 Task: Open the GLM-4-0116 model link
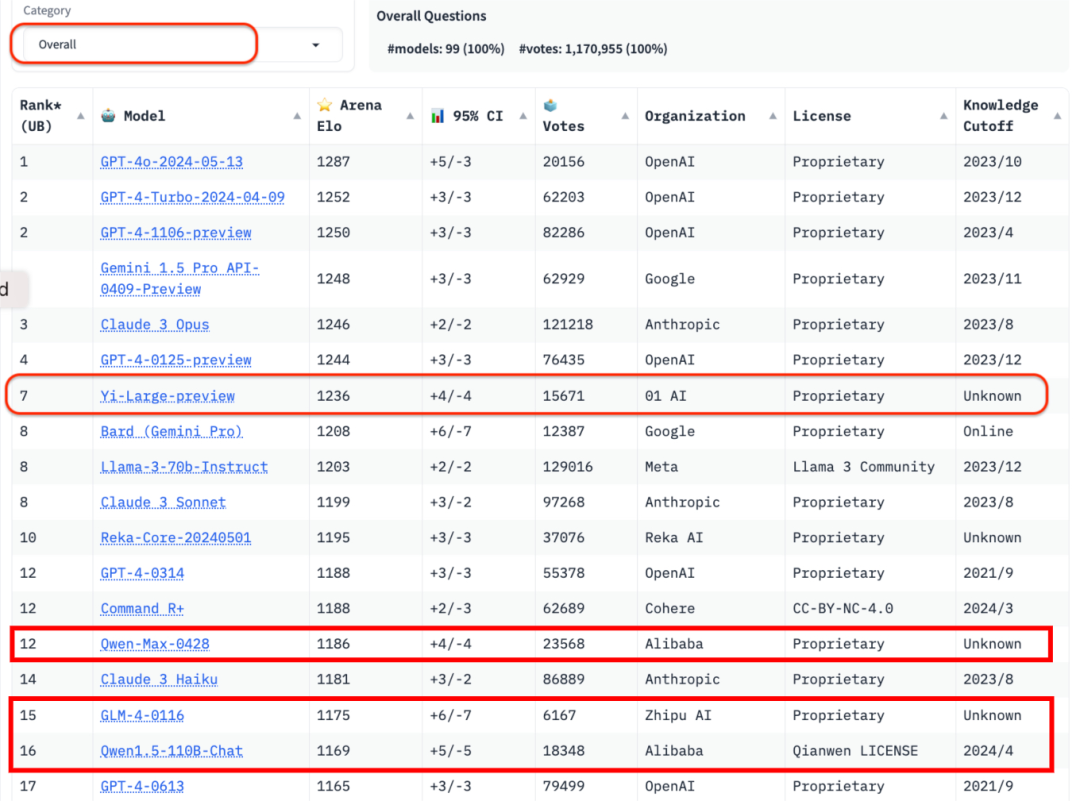click(x=143, y=716)
